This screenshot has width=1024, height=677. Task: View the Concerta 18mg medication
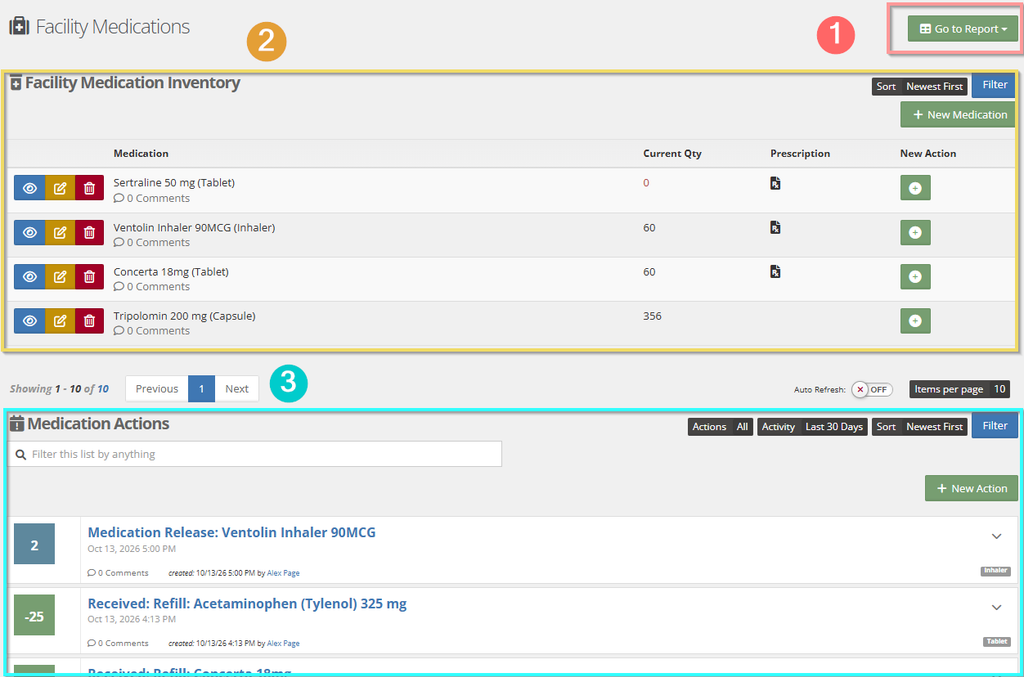pos(29,277)
